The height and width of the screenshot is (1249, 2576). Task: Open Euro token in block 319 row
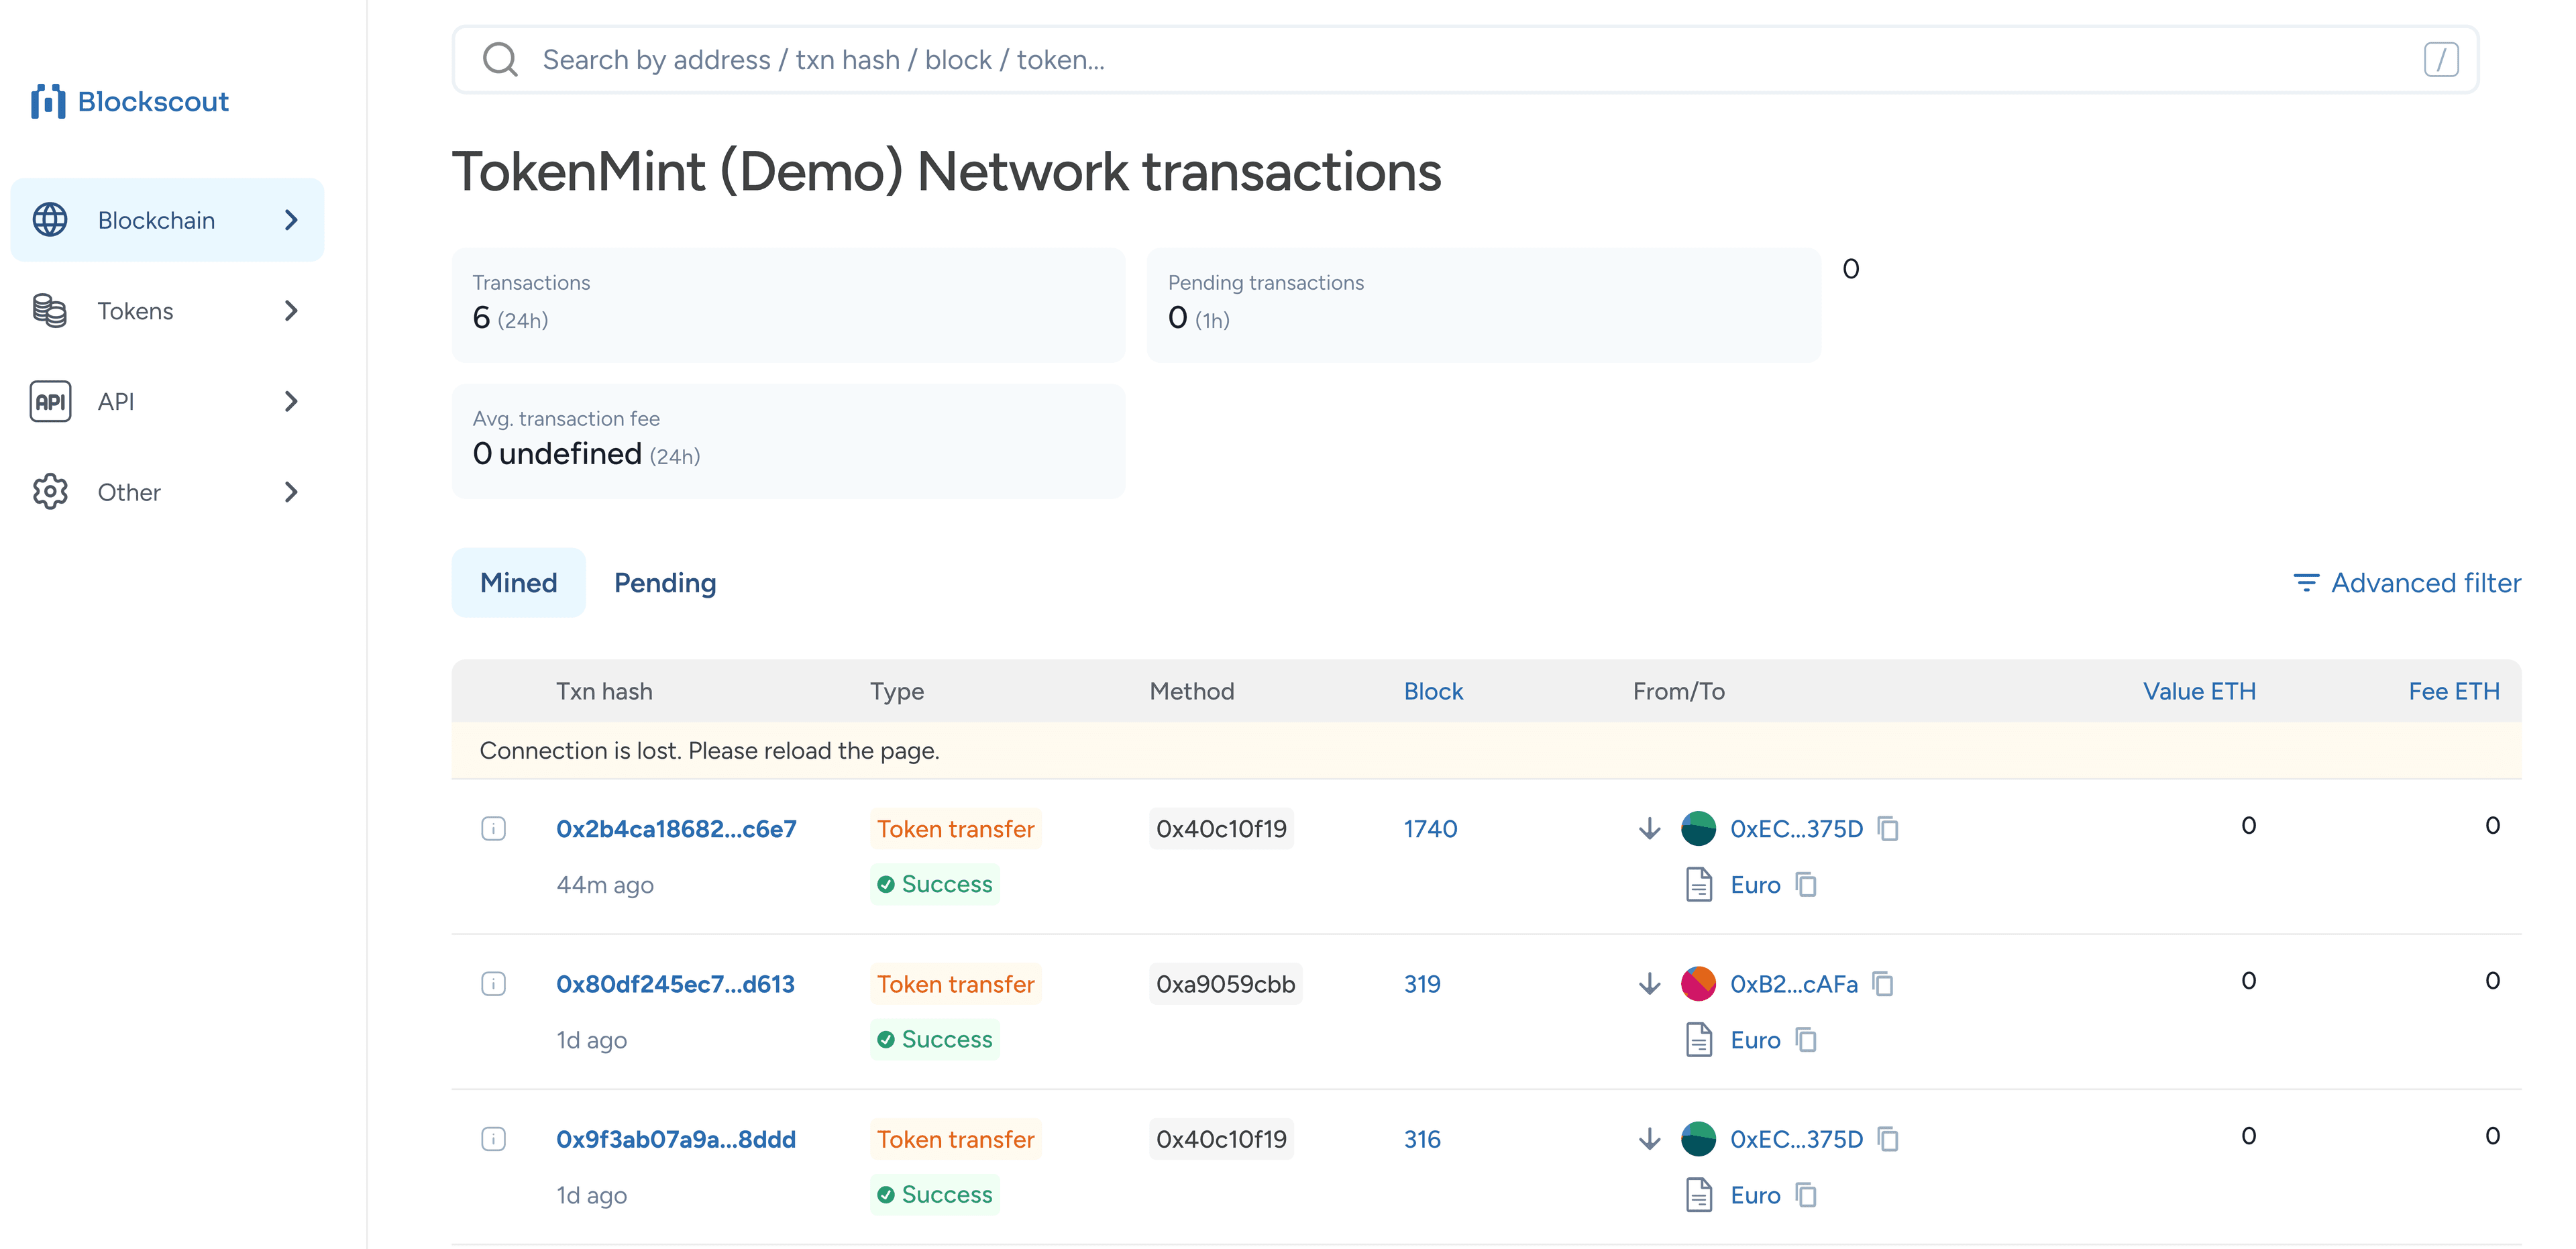tap(1755, 1040)
